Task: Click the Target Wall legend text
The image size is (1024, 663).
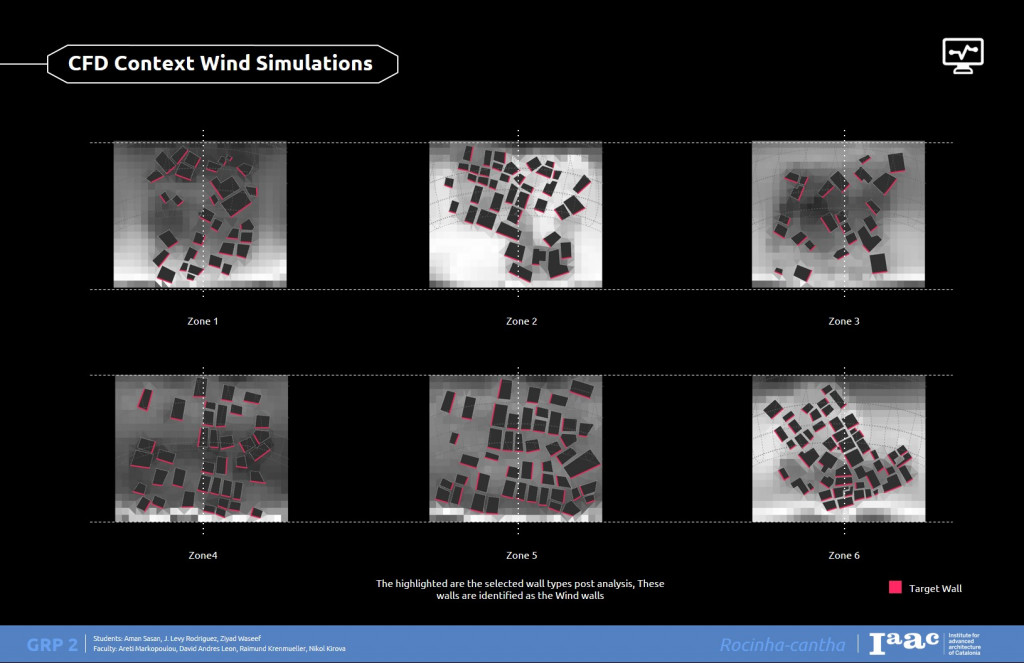Action: coord(935,589)
